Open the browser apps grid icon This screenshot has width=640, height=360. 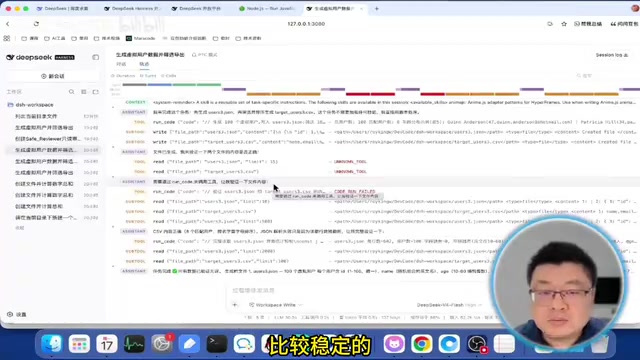(x=7, y=38)
